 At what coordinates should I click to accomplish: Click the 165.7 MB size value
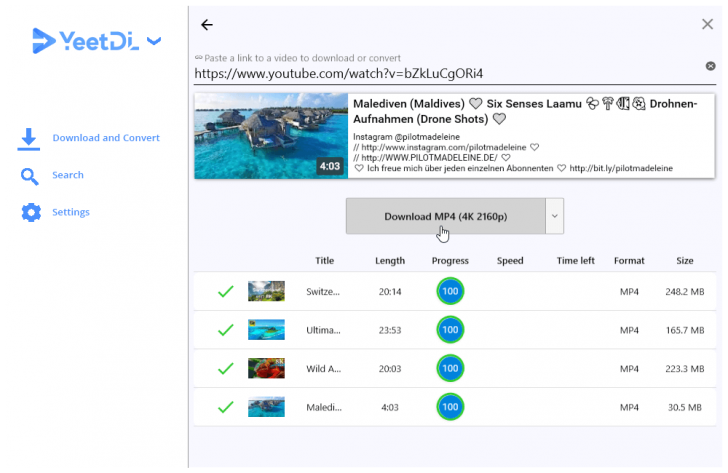pos(685,330)
